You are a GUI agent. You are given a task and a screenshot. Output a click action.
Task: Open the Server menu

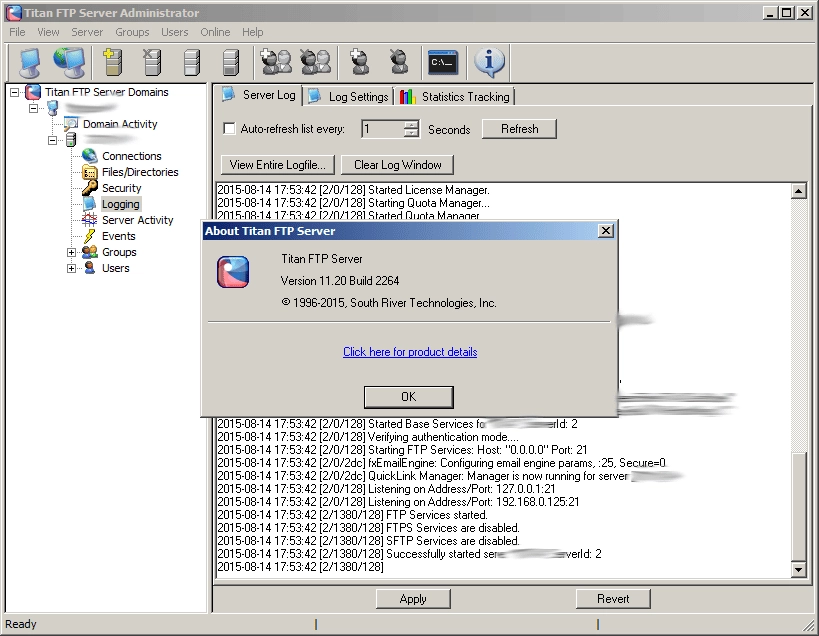tap(87, 32)
